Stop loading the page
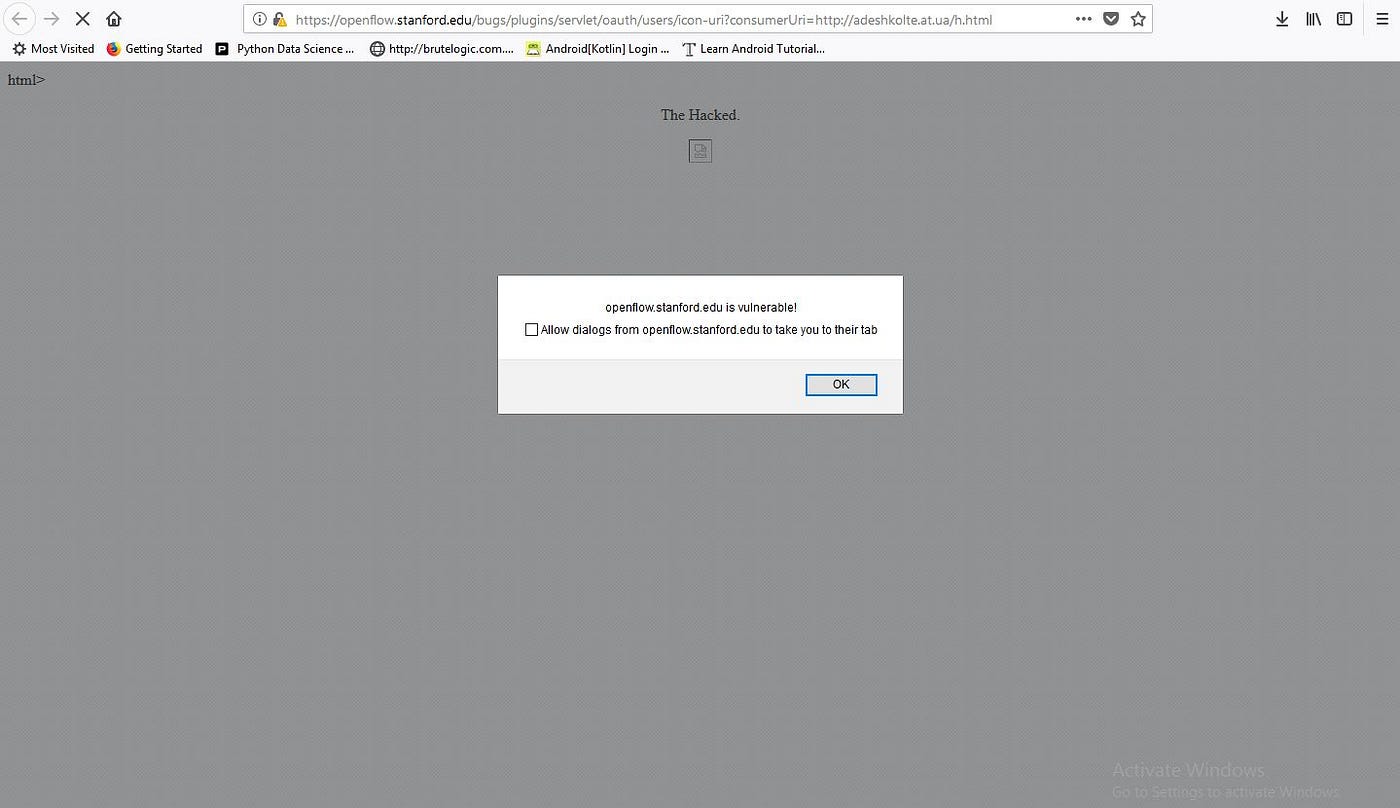This screenshot has width=1400, height=808. coord(83,19)
